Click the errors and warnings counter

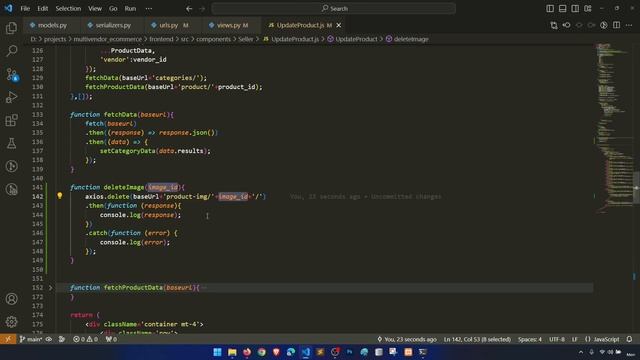pyautogui.click(x=86, y=339)
